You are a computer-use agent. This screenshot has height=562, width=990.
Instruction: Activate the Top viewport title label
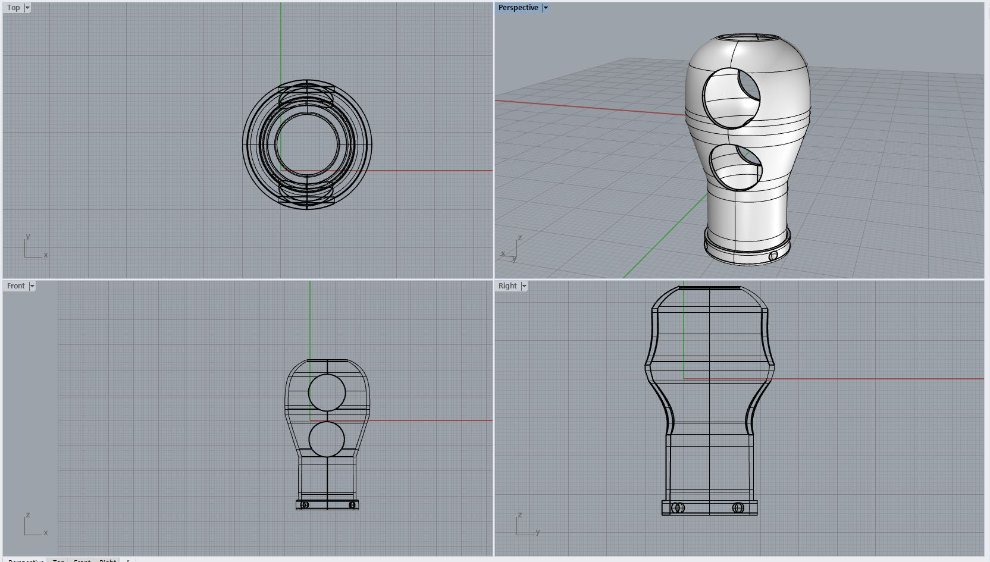[13, 7]
